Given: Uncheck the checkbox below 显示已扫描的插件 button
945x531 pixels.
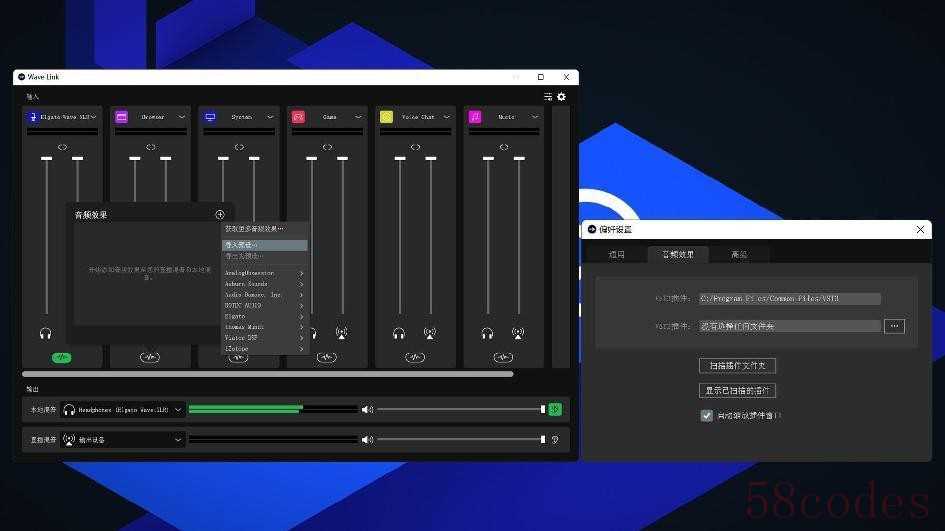Looking at the screenshot, I should pos(706,415).
